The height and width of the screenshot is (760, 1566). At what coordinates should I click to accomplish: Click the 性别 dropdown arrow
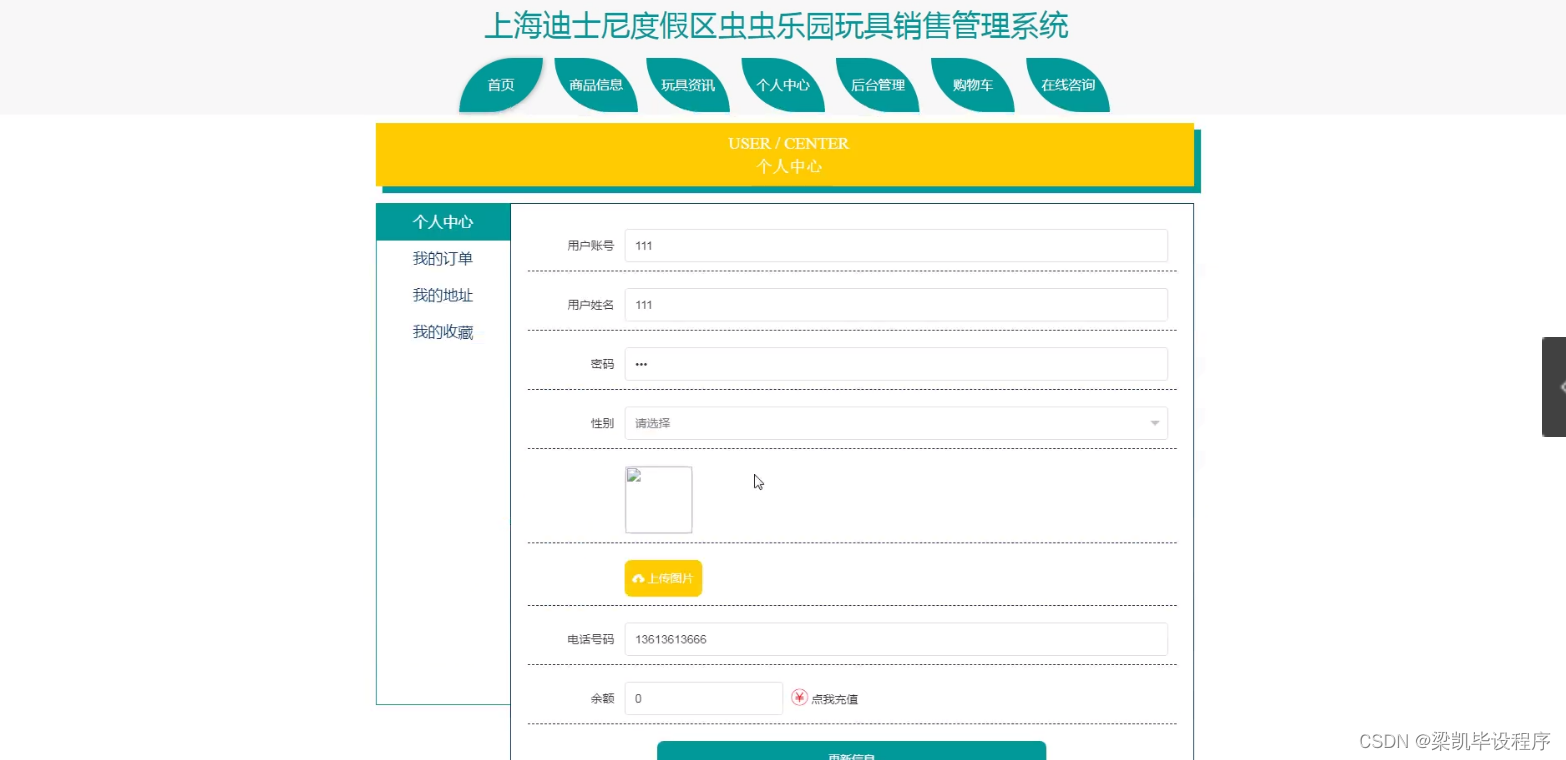1155,423
